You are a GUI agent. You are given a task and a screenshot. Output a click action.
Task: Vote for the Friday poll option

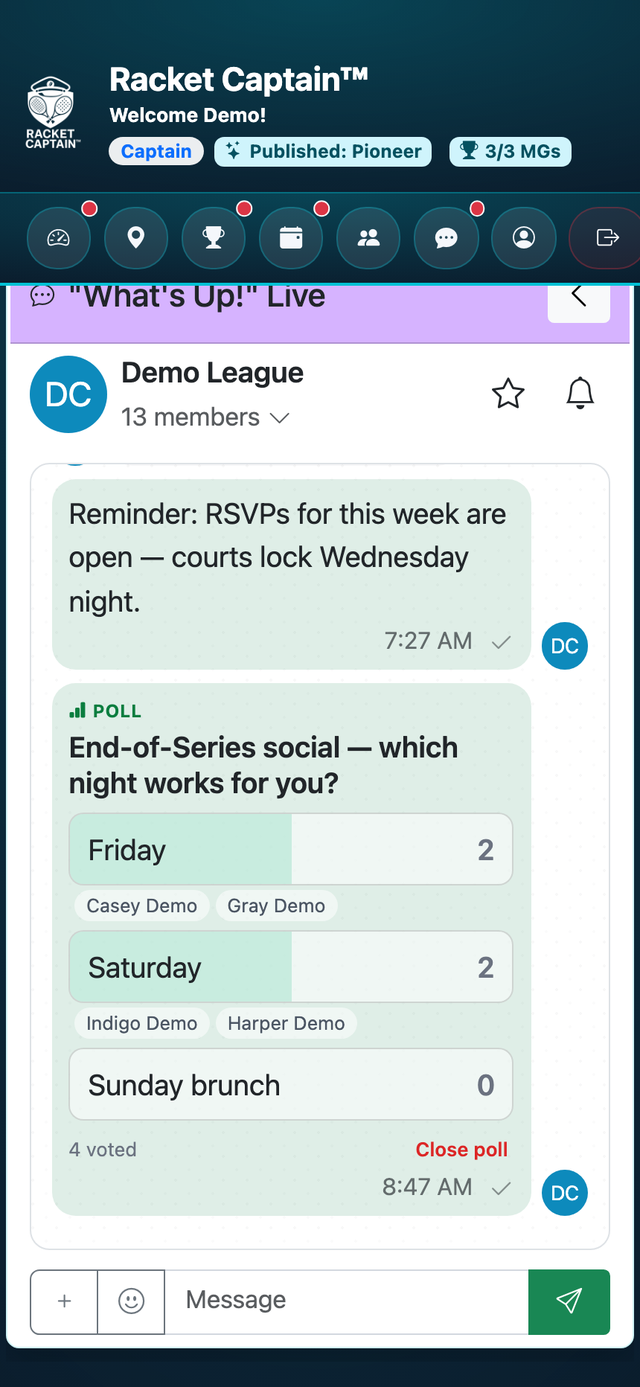(x=291, y=850)
